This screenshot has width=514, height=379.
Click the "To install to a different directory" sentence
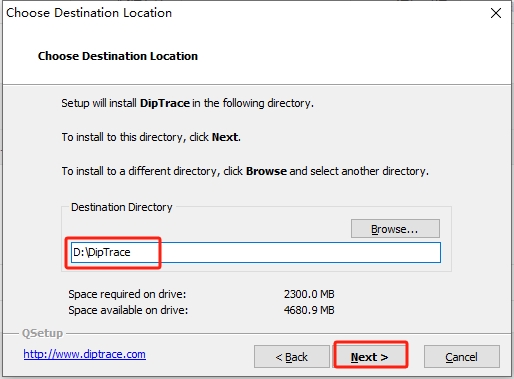tap(245, 171)
